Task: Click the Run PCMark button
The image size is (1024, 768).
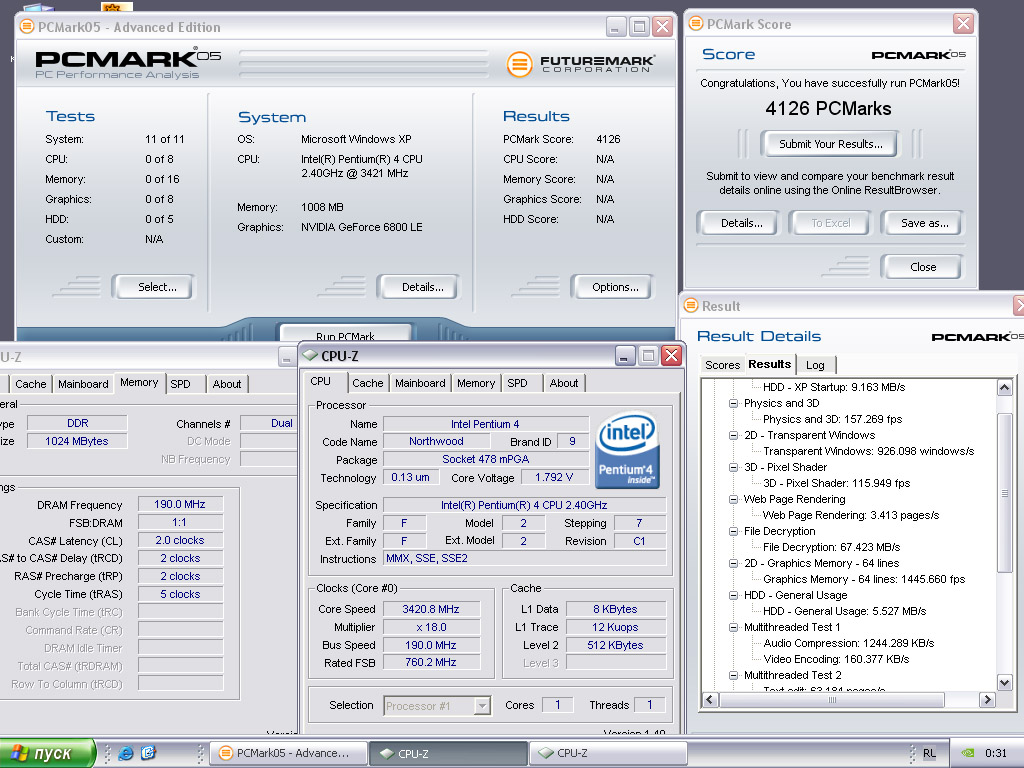Action: pyautogui.click(x=345, y=333)
